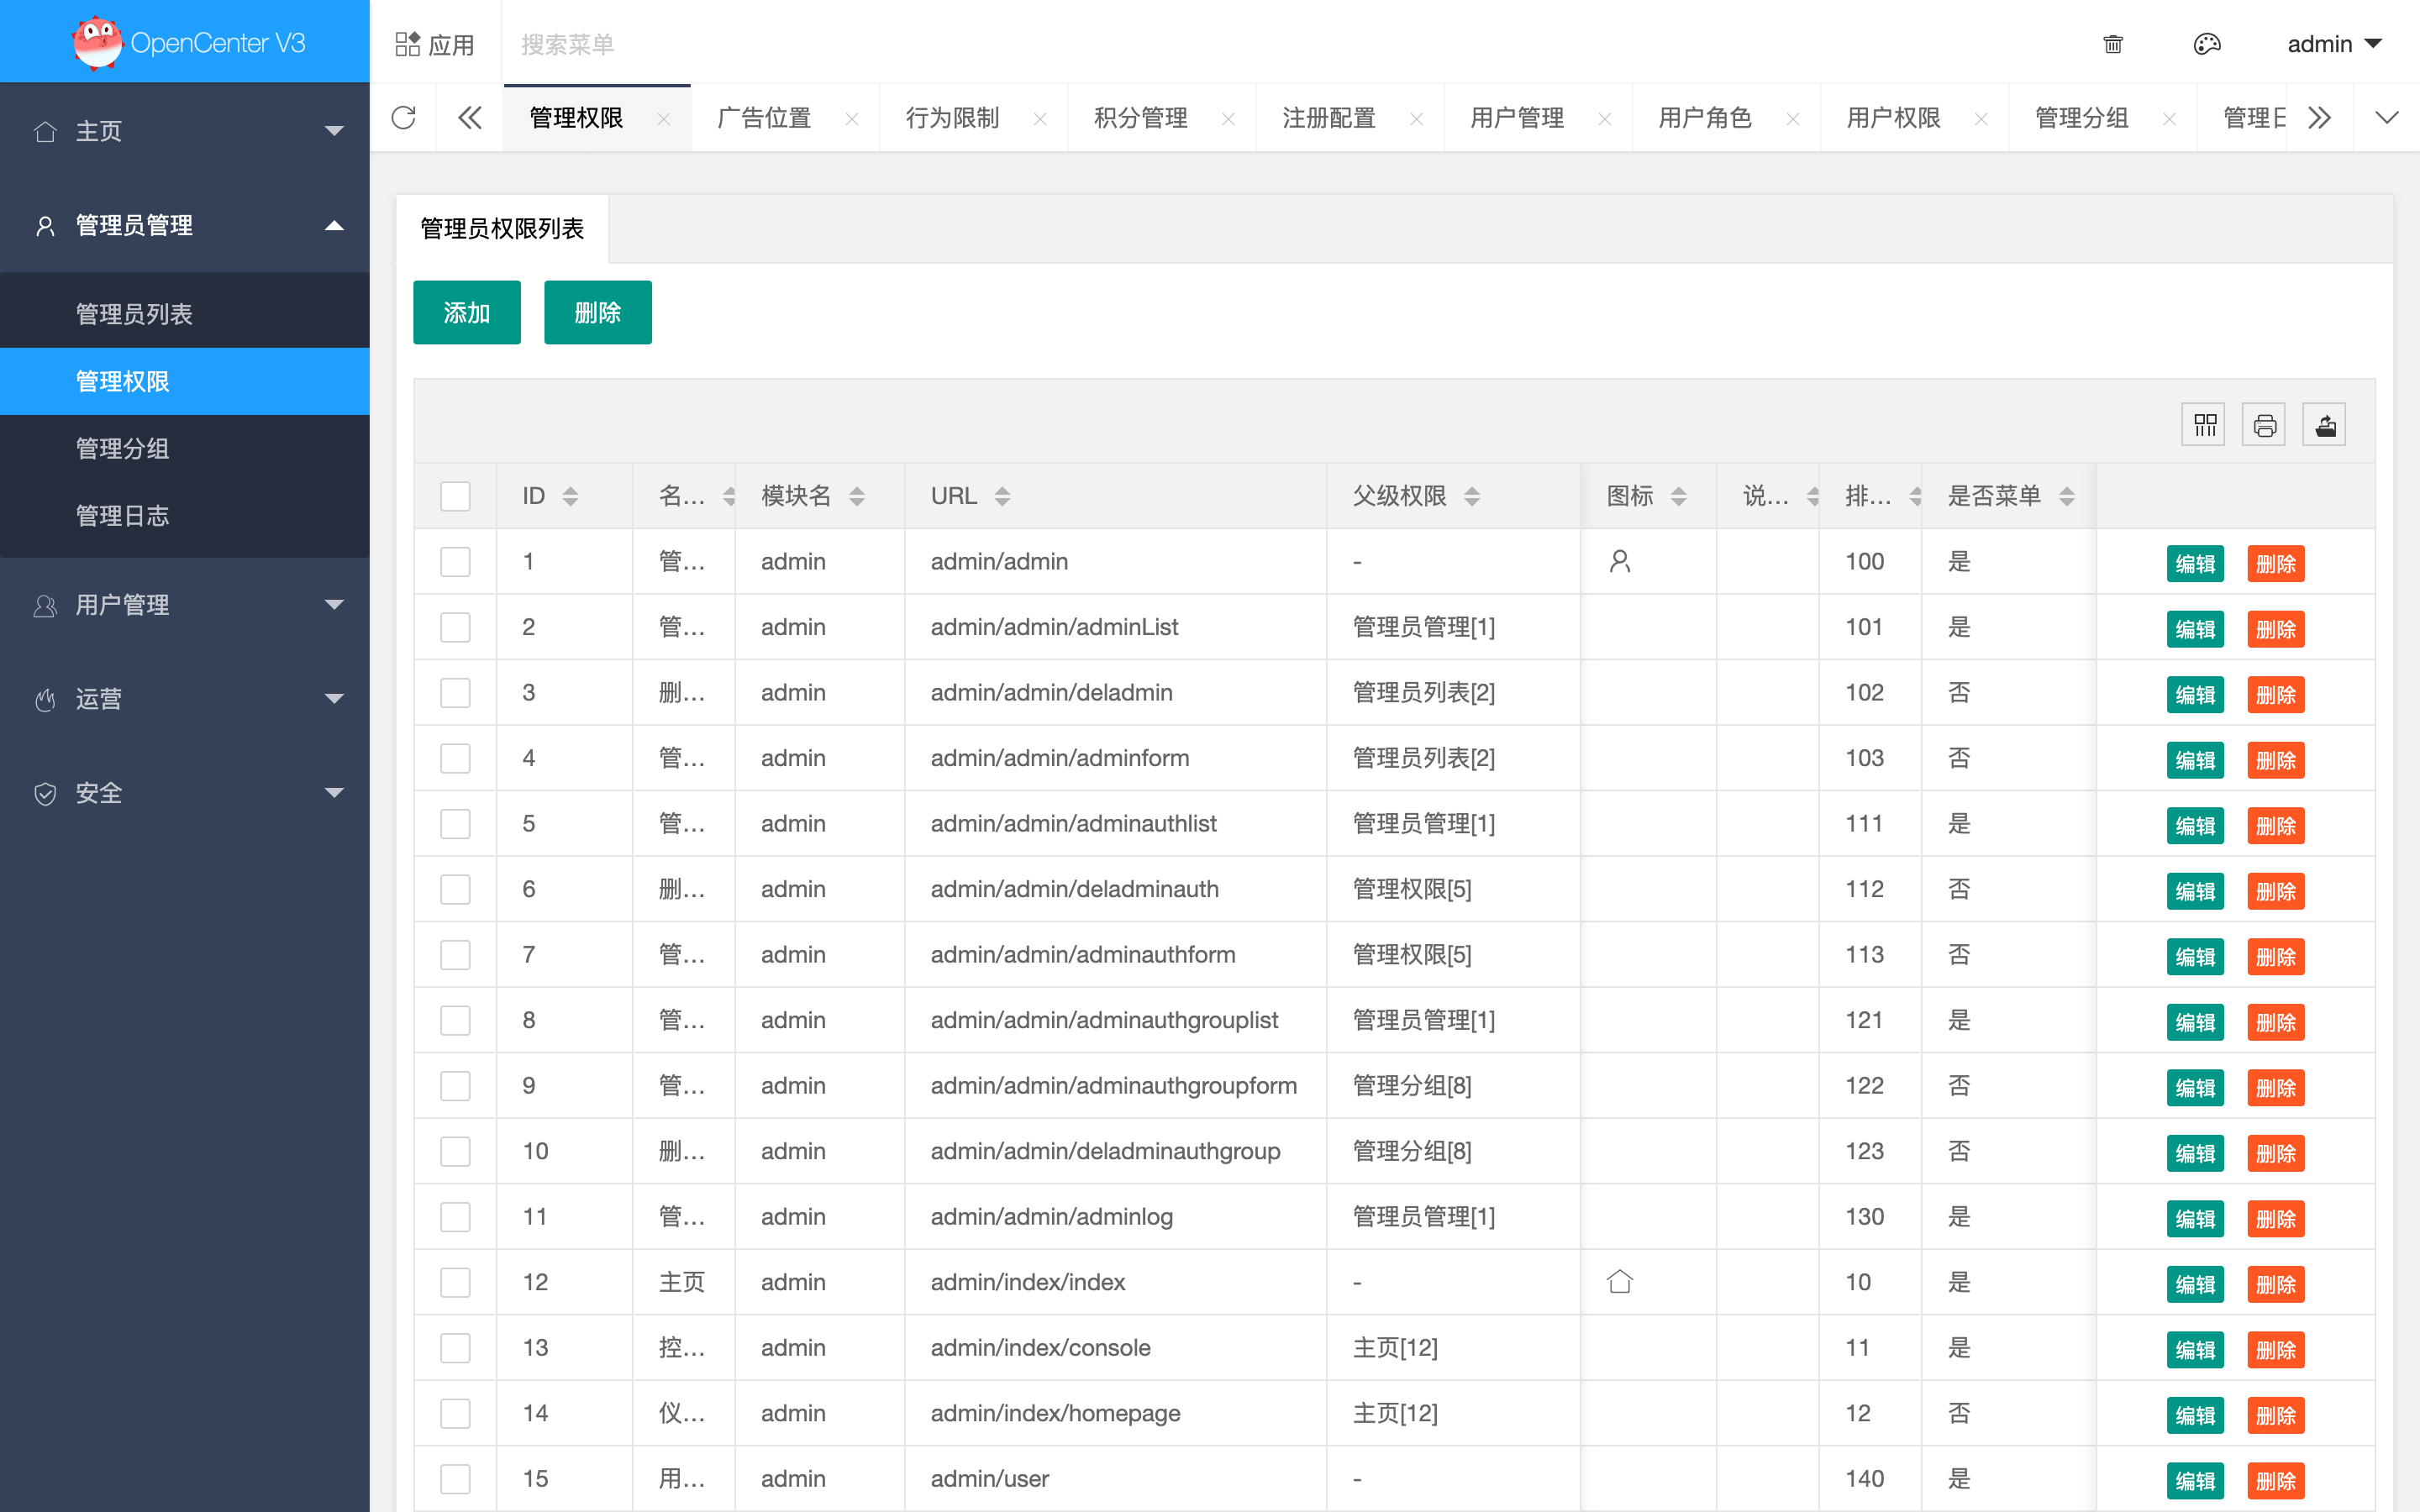The height and width of the screenshot is (1512, 2420).
Task: Collapse the 管理员管理 sidebar menu
Action: [185, 225]
